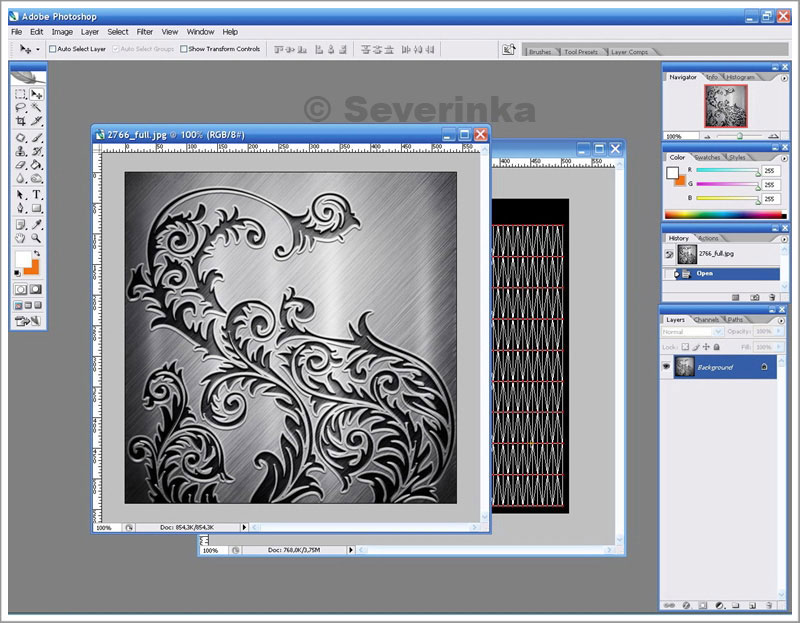Pick the Eyedropper tool
Image resolution: width=800 pixels, height=623 pixels.
[37, 224]
